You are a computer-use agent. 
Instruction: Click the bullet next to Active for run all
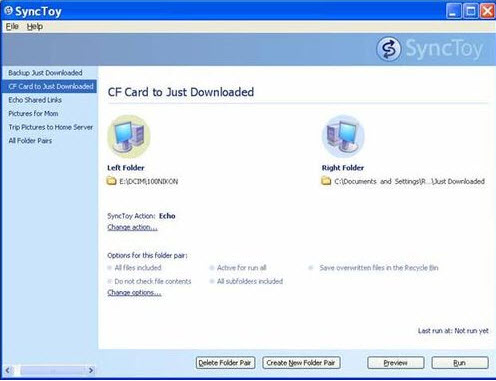(212, 268)
